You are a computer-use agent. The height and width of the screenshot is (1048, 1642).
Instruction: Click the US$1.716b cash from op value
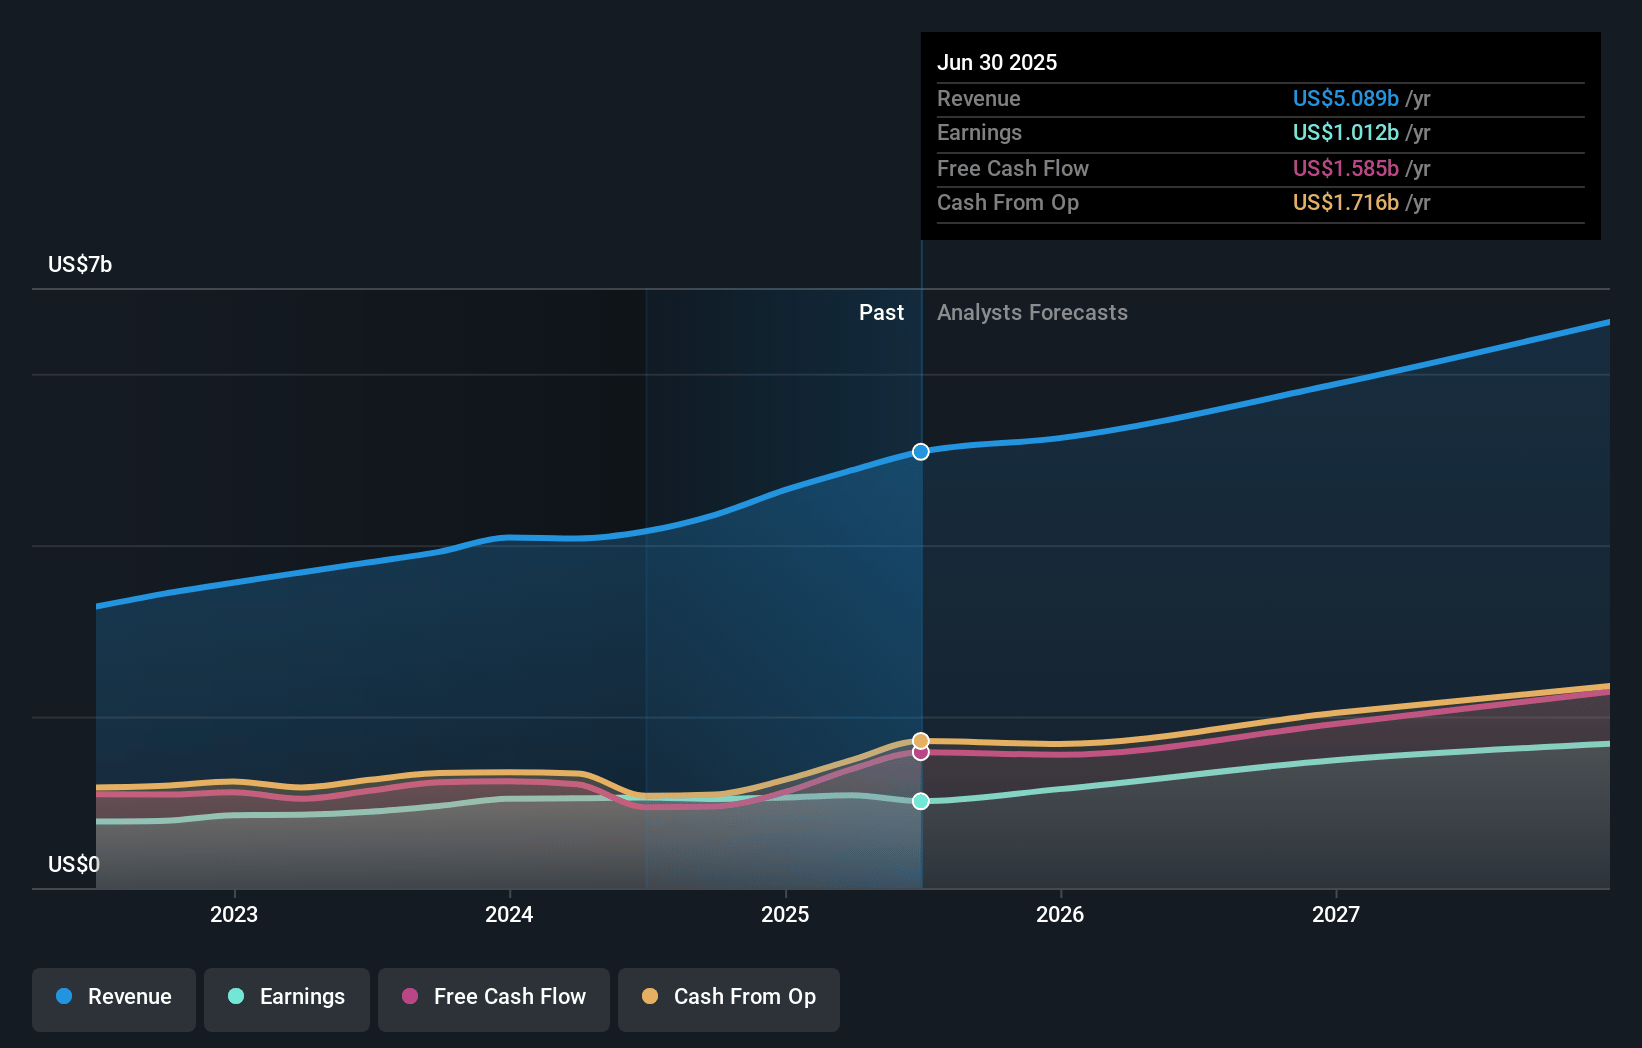[1346, 202]
